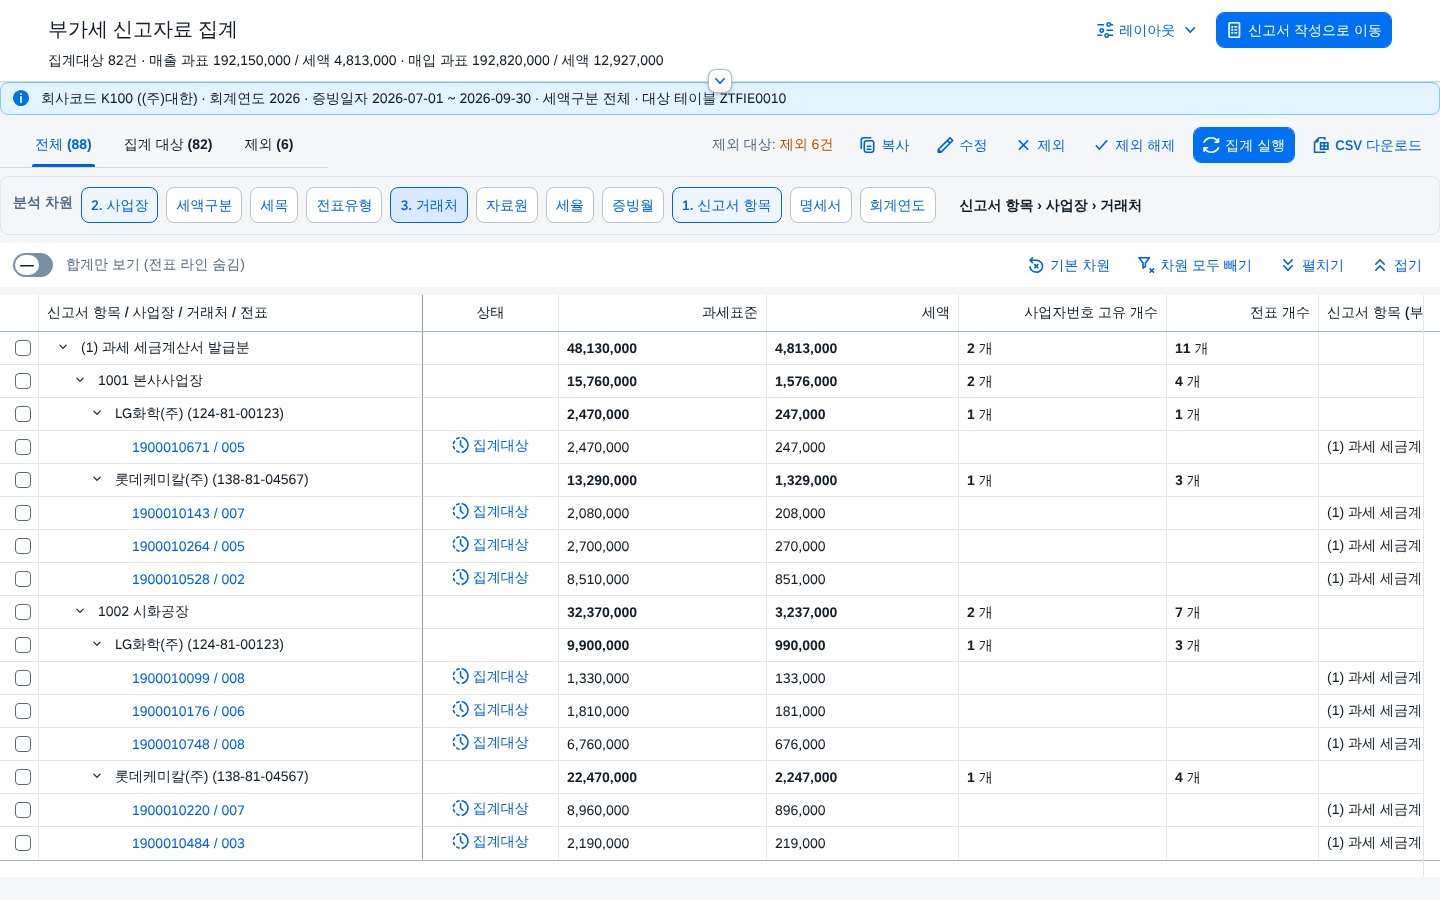Image resolution: width=1440 pixels, height=900 pixels.
Task: Click the refresh icon in 집계 실행
Action: coord(1211,145)
